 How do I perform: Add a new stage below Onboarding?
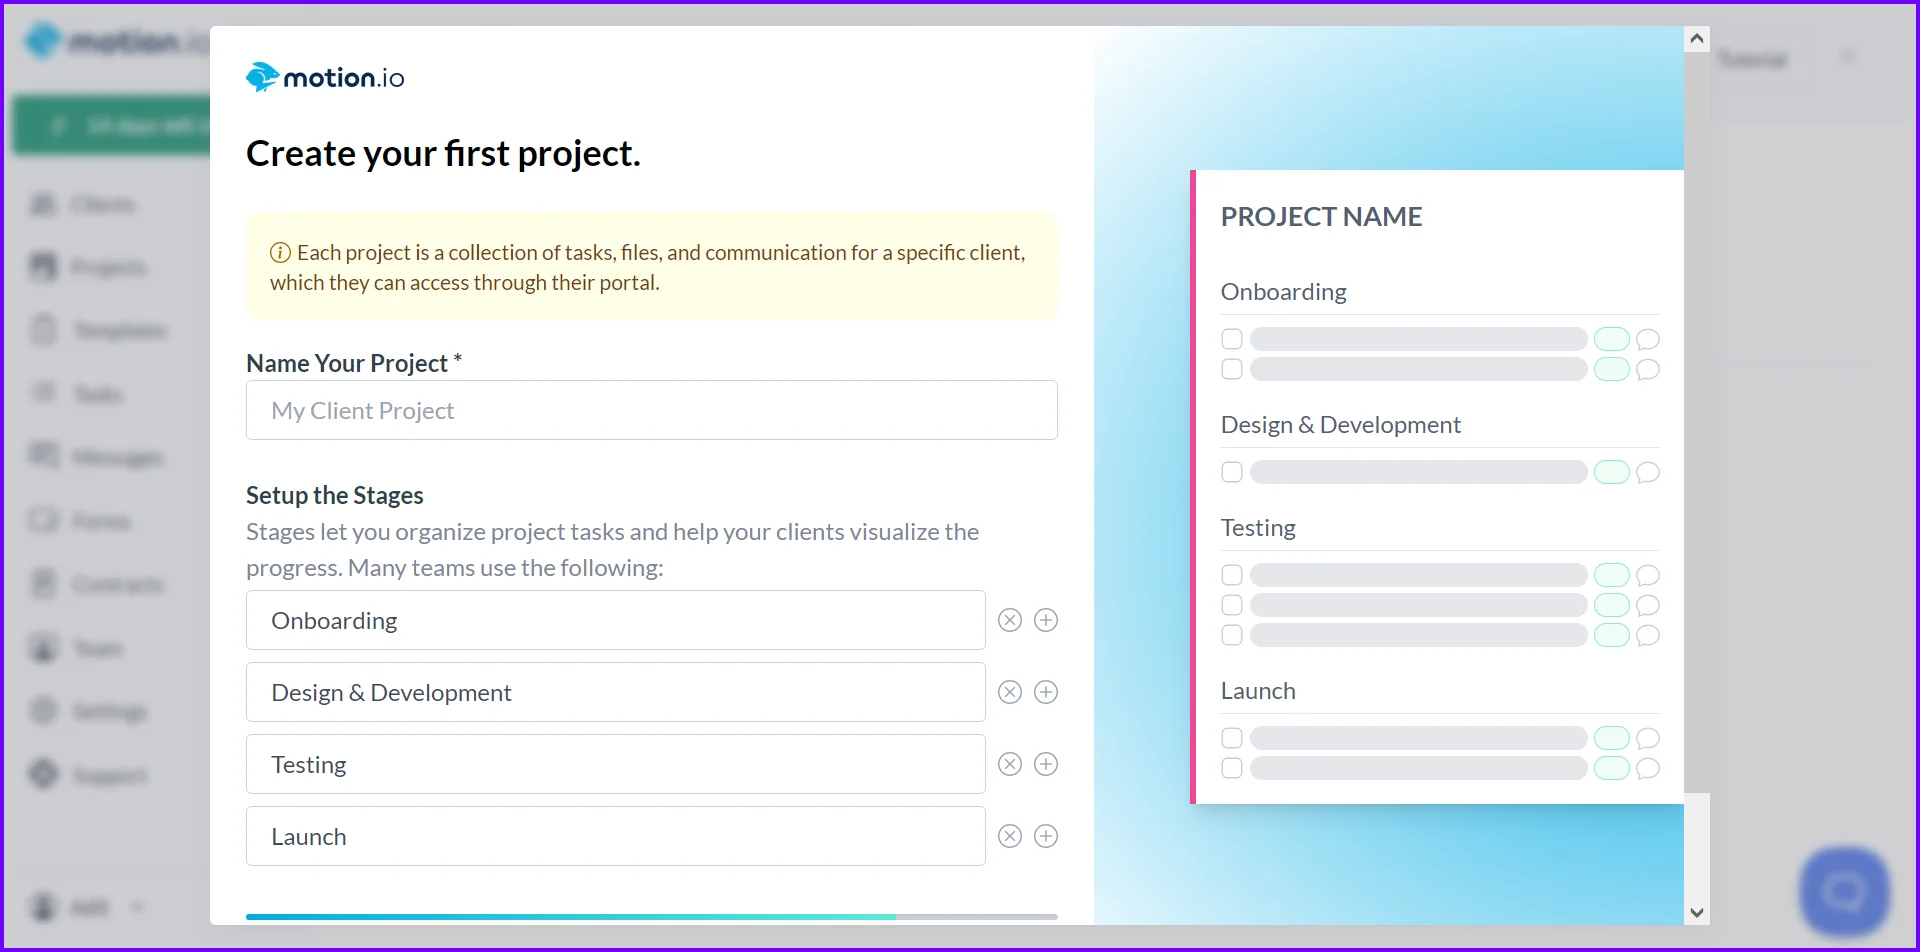1046,620
